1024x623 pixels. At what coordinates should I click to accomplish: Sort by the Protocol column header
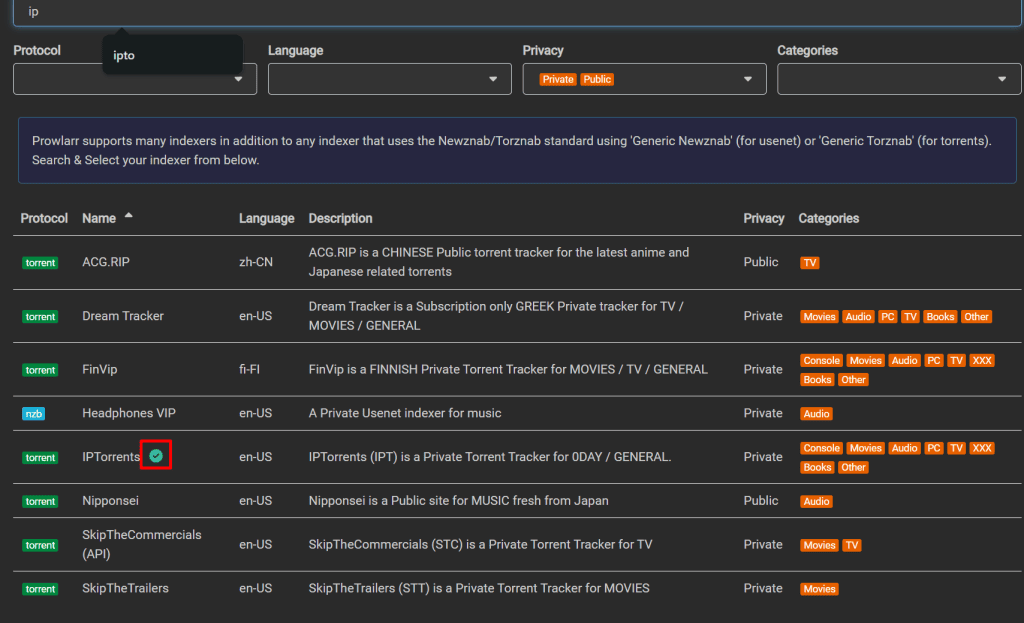point(44,218)
